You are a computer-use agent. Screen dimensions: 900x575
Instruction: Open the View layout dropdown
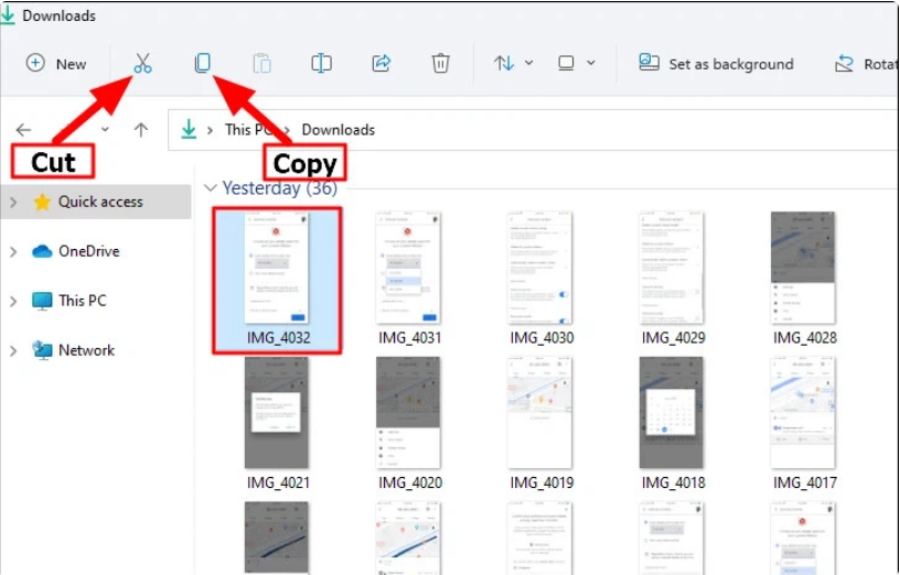[577, 63]
